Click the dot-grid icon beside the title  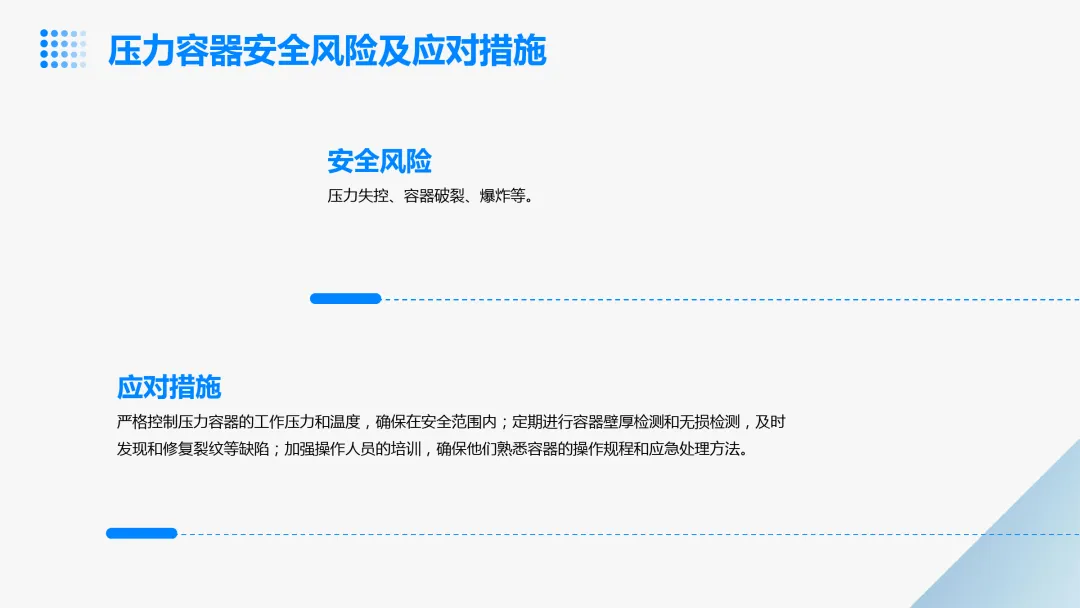(62, 50)
